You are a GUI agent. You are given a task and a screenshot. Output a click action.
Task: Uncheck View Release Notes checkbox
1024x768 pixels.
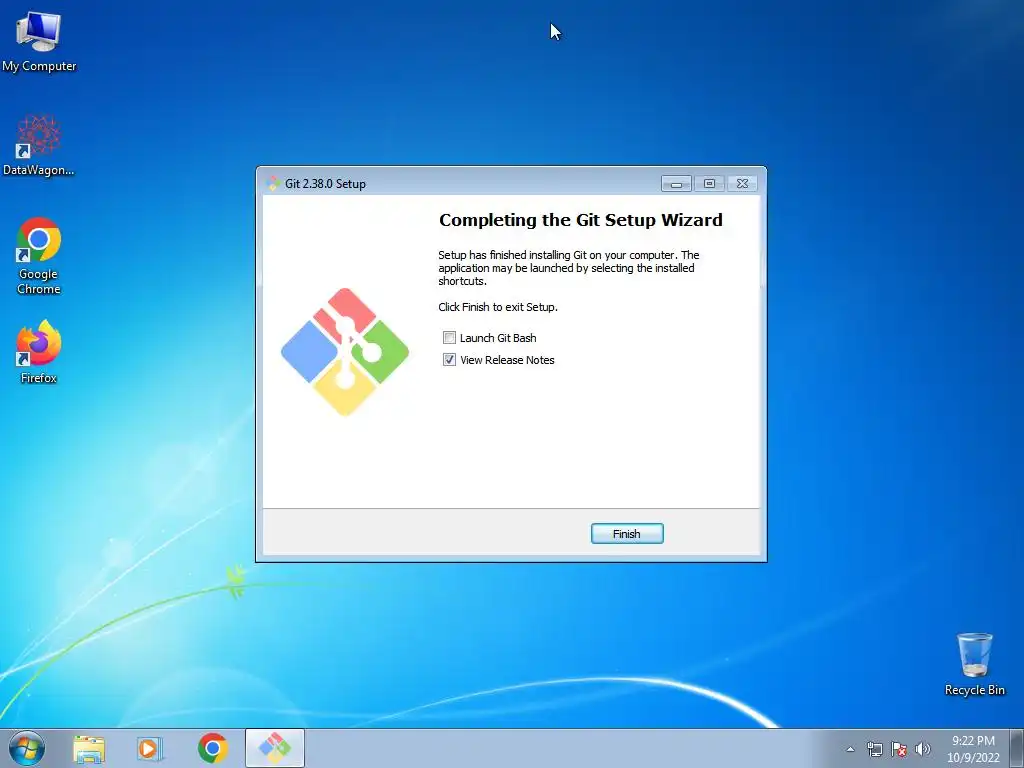[x=449, y=360]
